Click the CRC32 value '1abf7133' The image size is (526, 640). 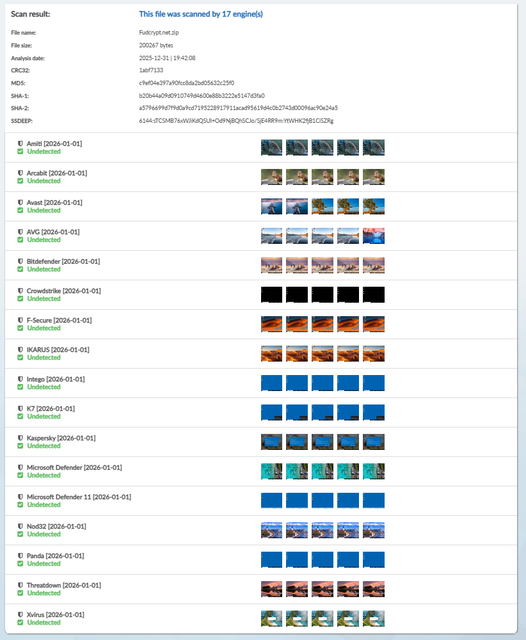(x=151, y=70)
